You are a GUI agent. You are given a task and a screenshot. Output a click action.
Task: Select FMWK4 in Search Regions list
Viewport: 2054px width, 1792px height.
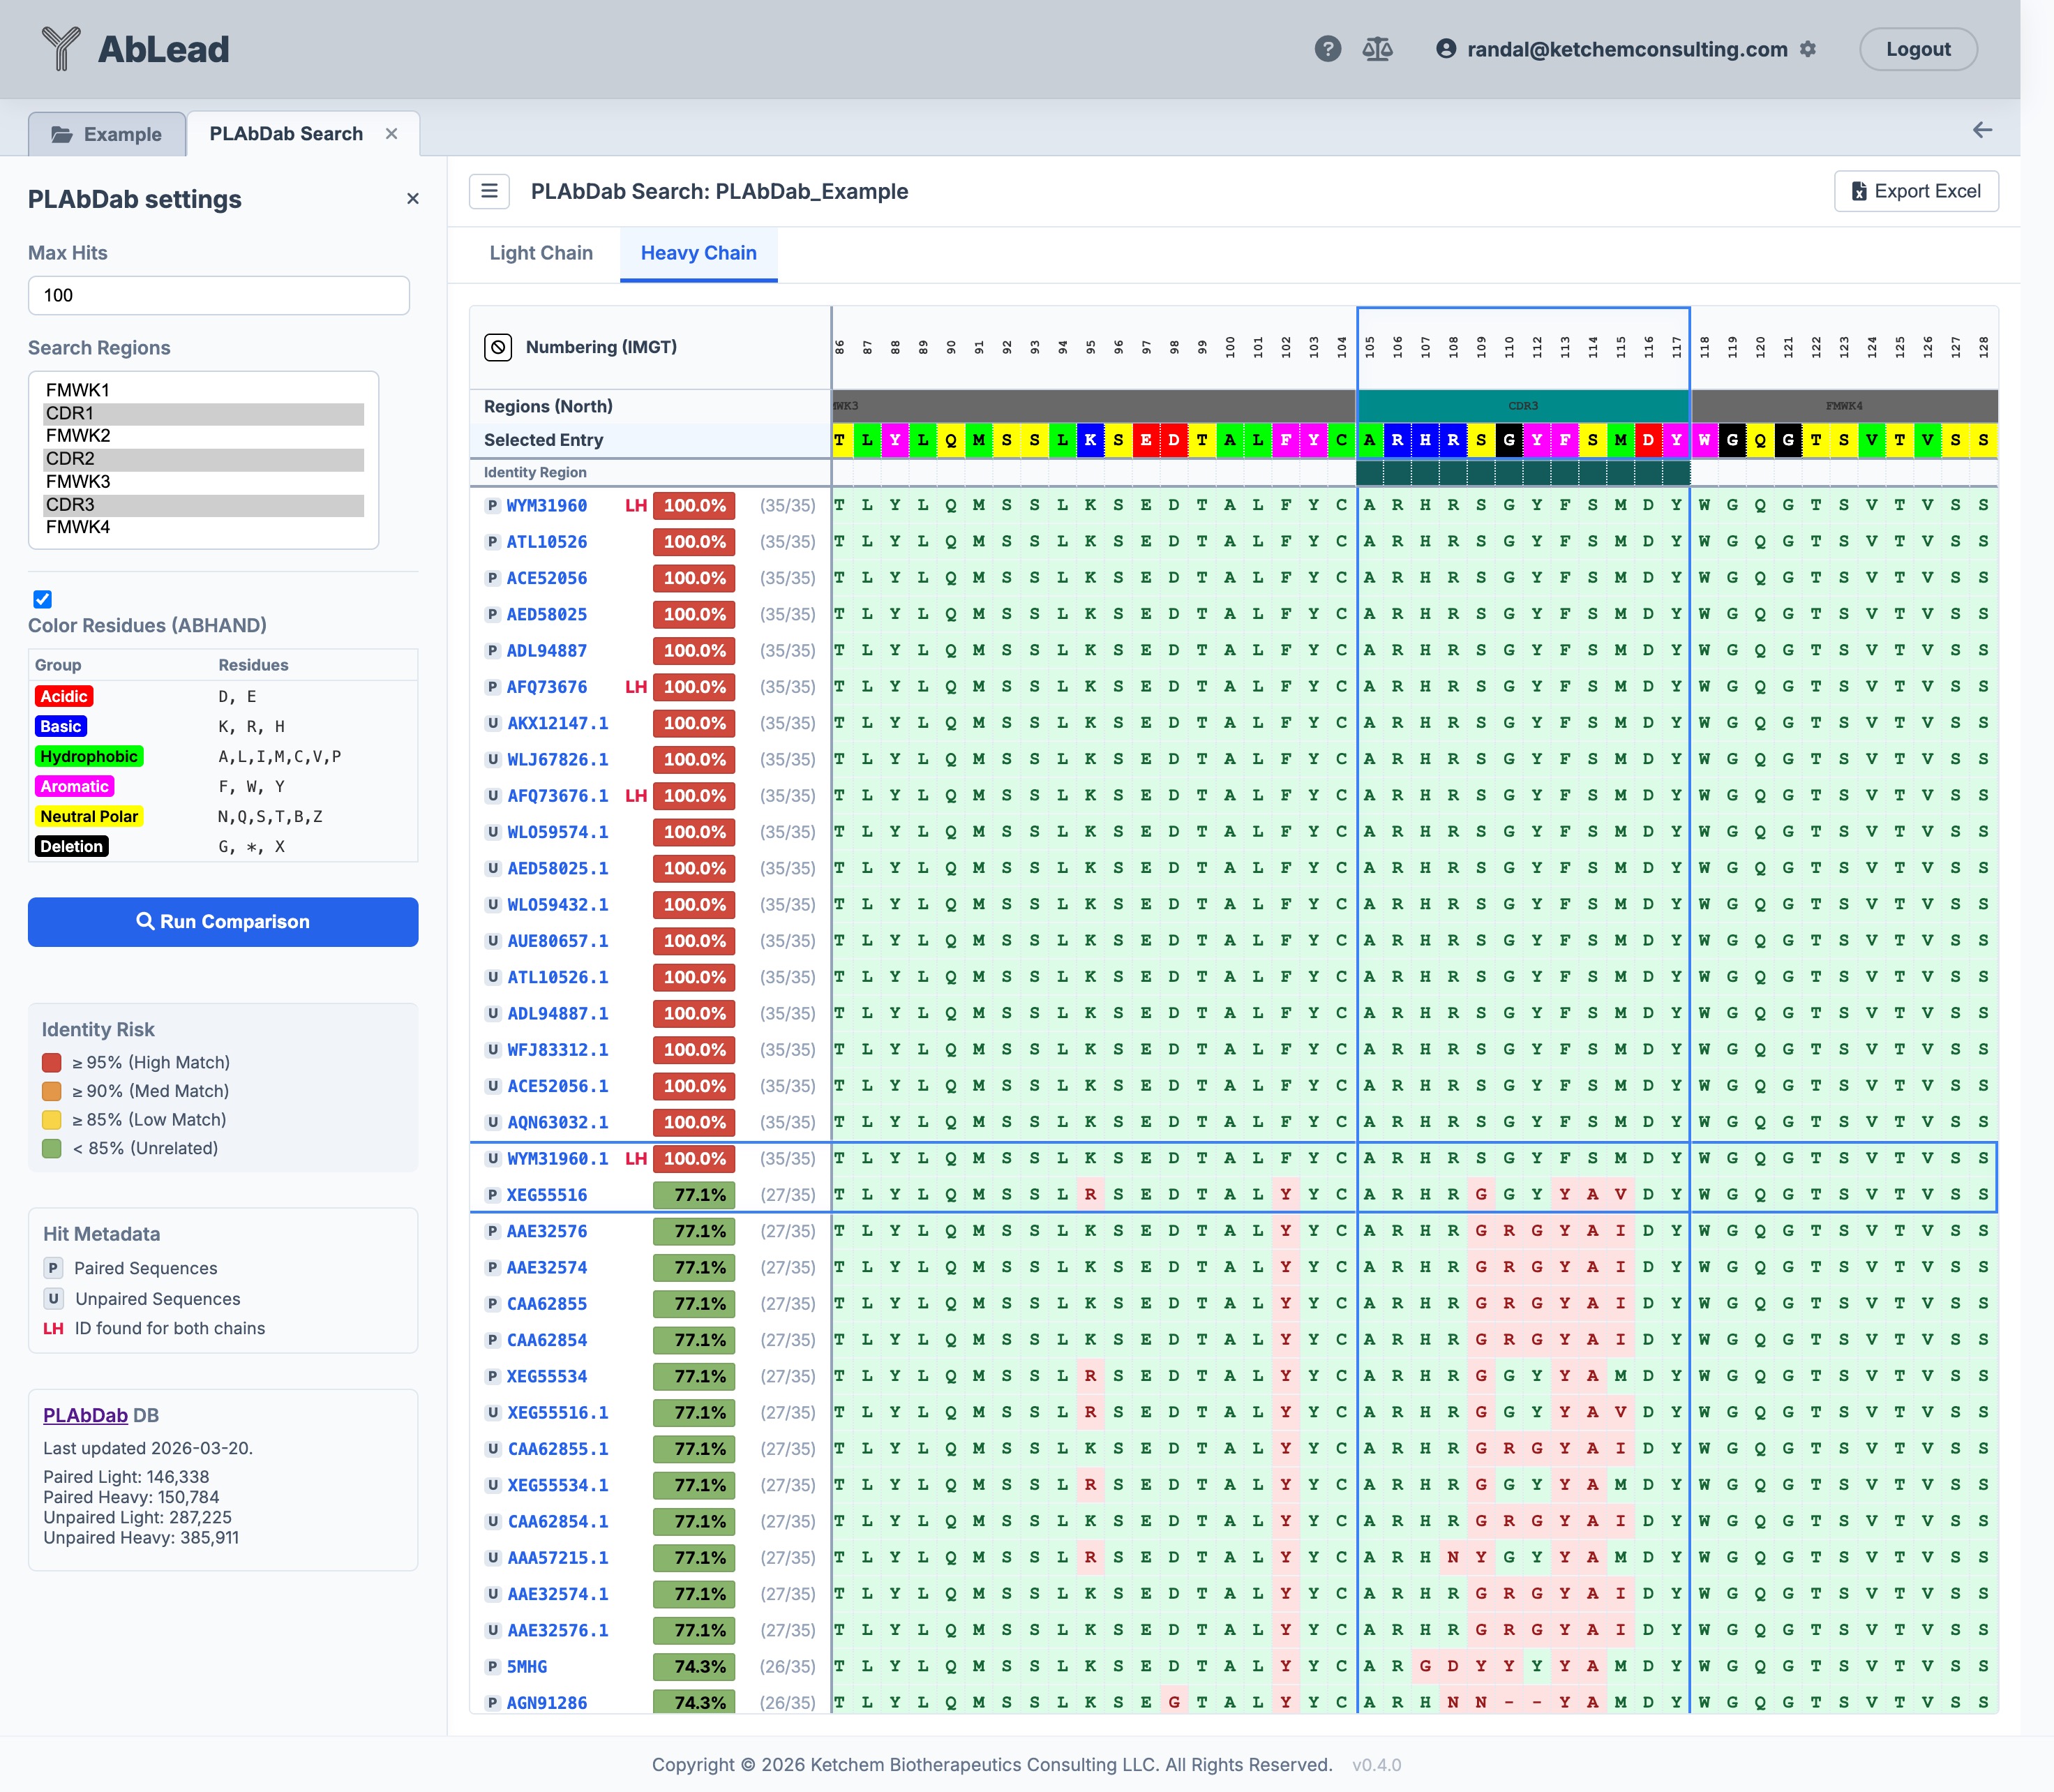tap(77, 527)
